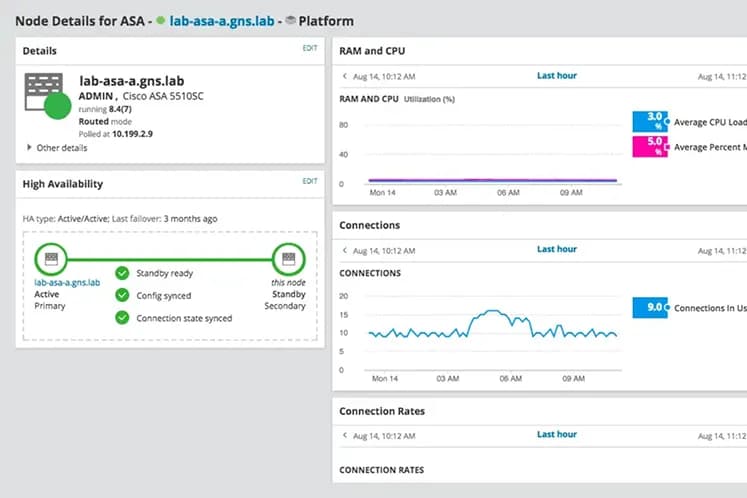The height and width of the screenshot is (498, 747).
Task: Go back in time on Connection Rates chart
Action: point(344,435)
